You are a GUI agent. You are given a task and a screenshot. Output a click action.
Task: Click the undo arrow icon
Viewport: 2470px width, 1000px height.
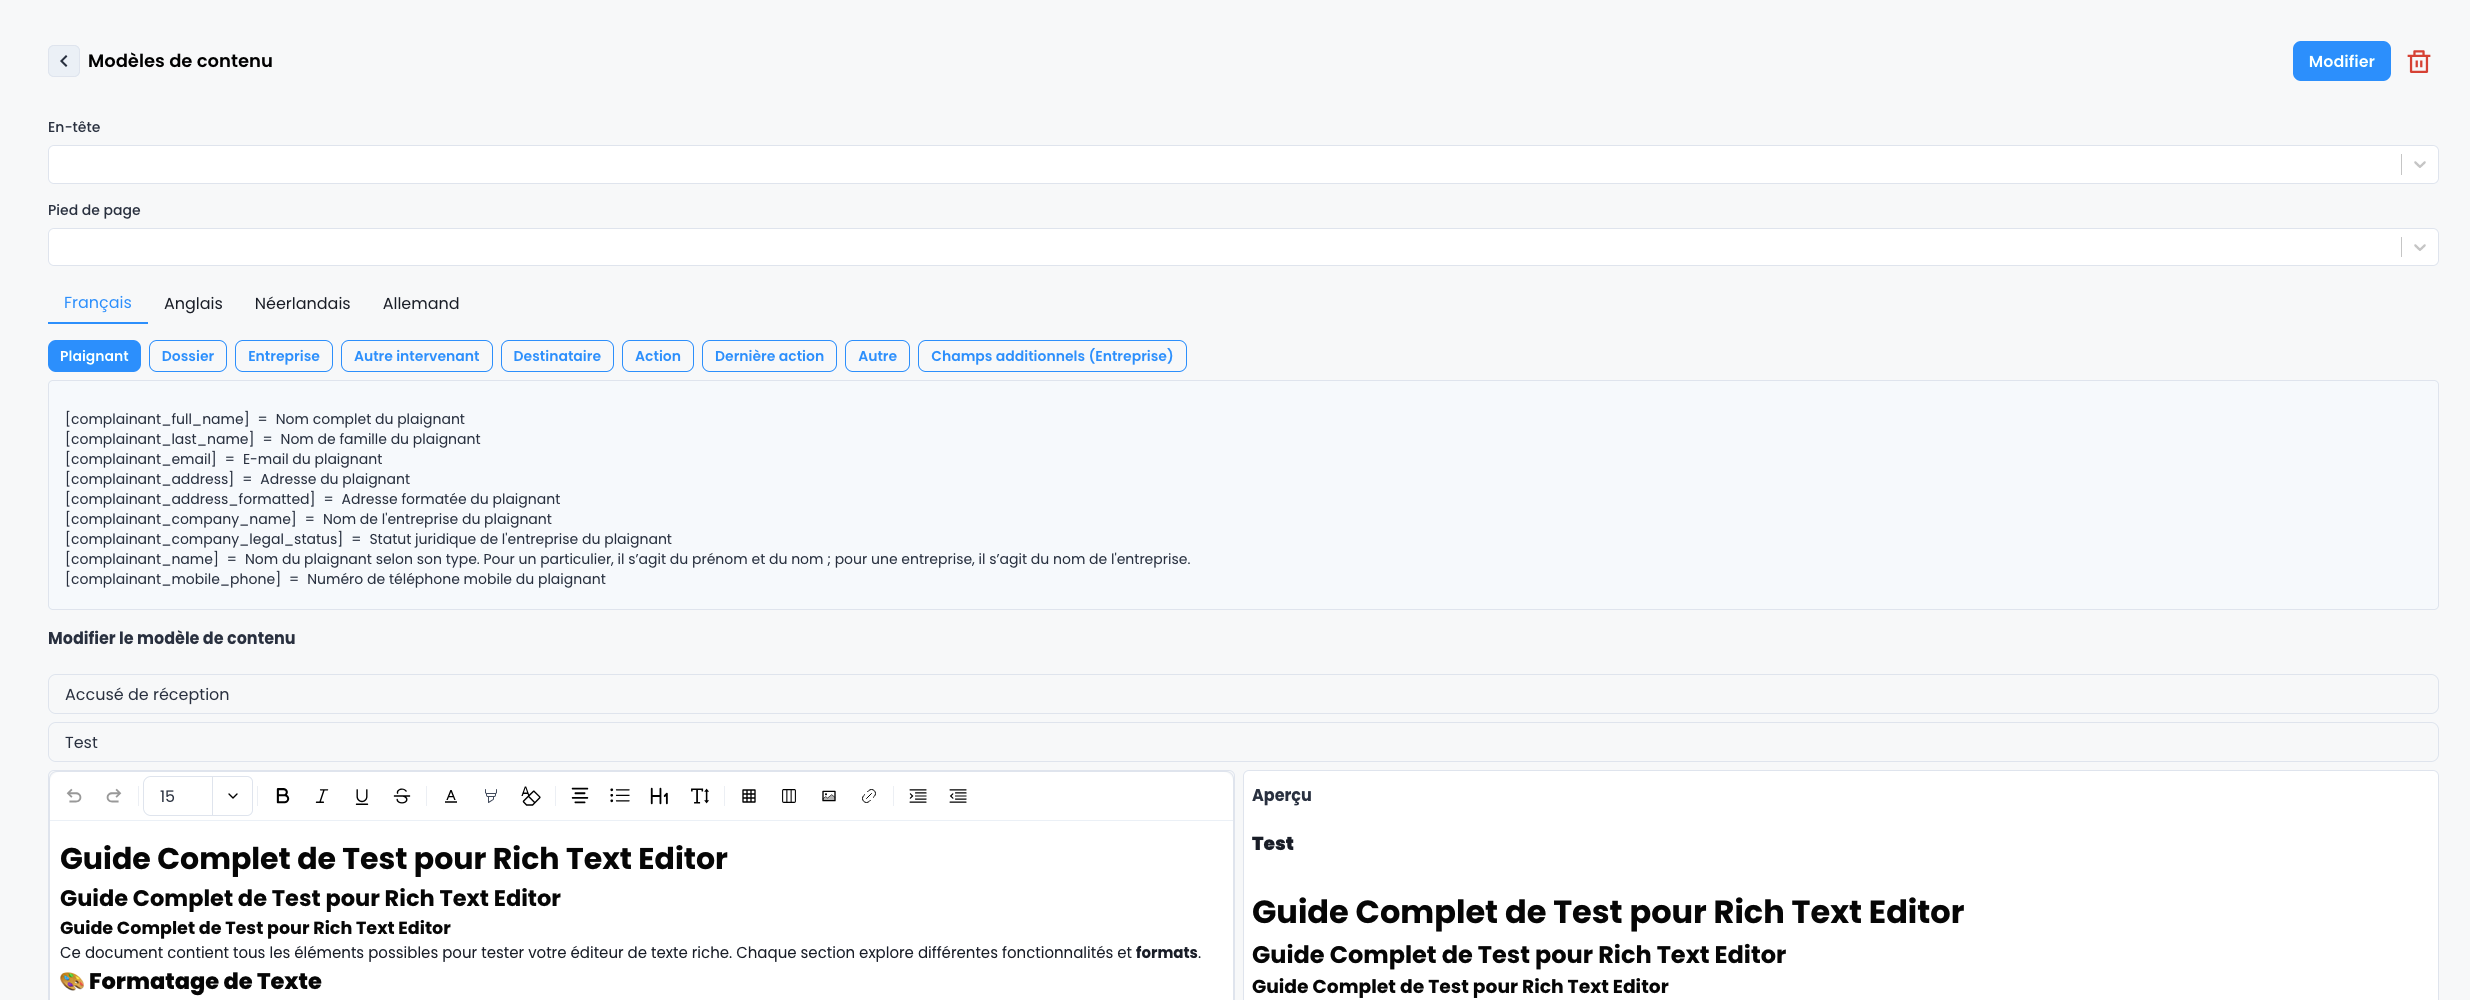pyautogui.click(x=74, y=796)
